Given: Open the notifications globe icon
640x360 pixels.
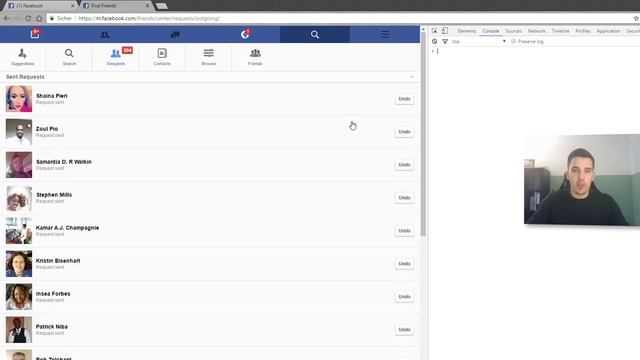Looking at the screenshot, I should [x=245, y=34].
